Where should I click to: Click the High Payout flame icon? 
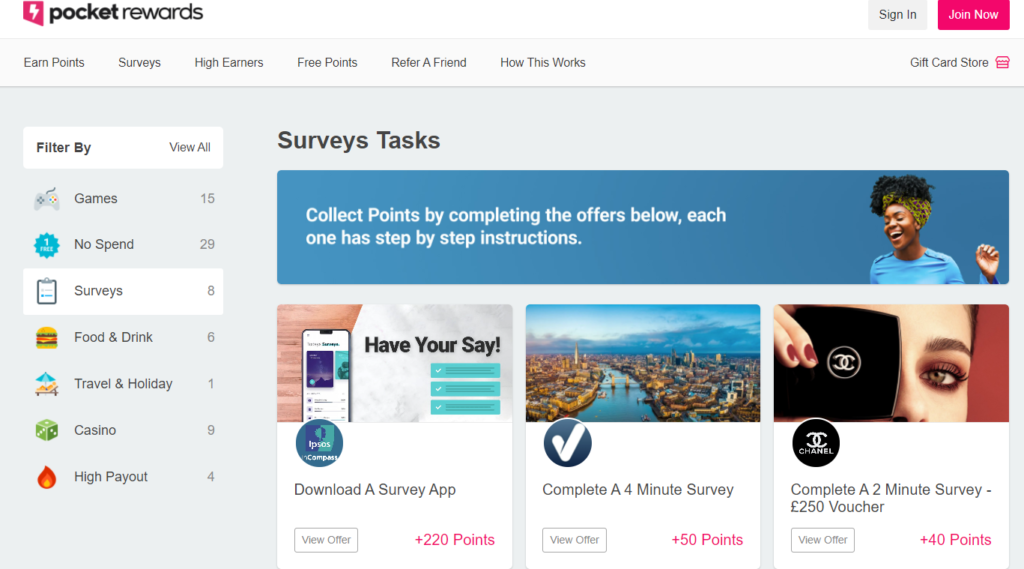(46, 477)
